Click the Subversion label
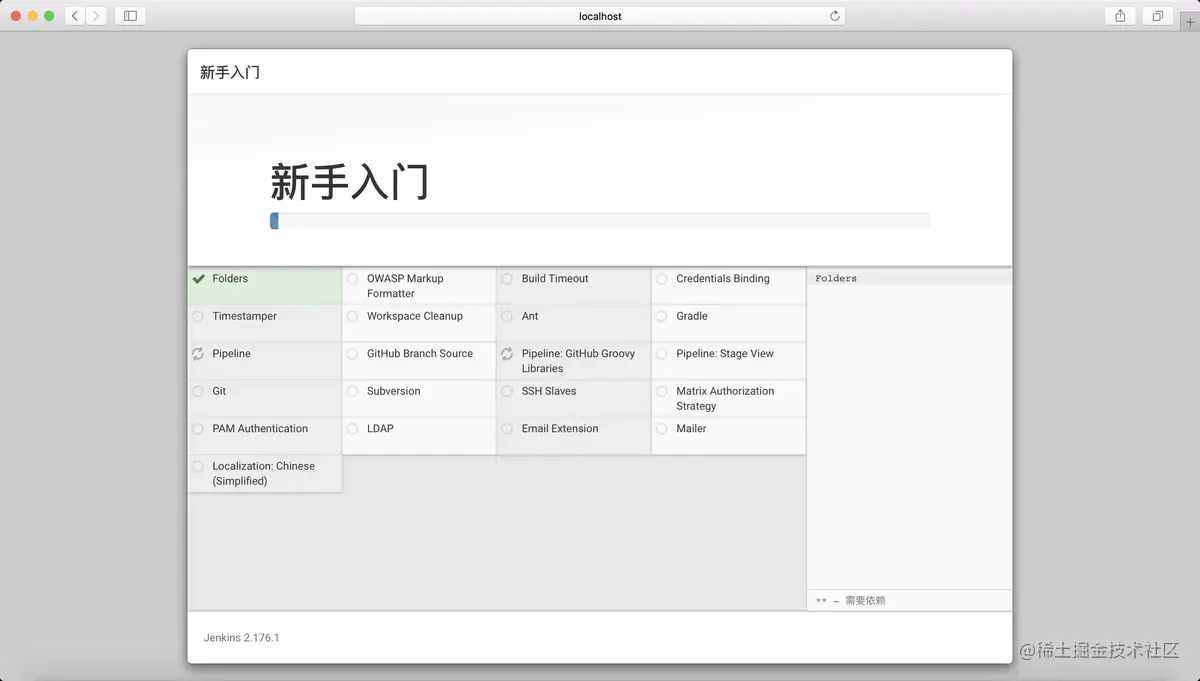 394,391
